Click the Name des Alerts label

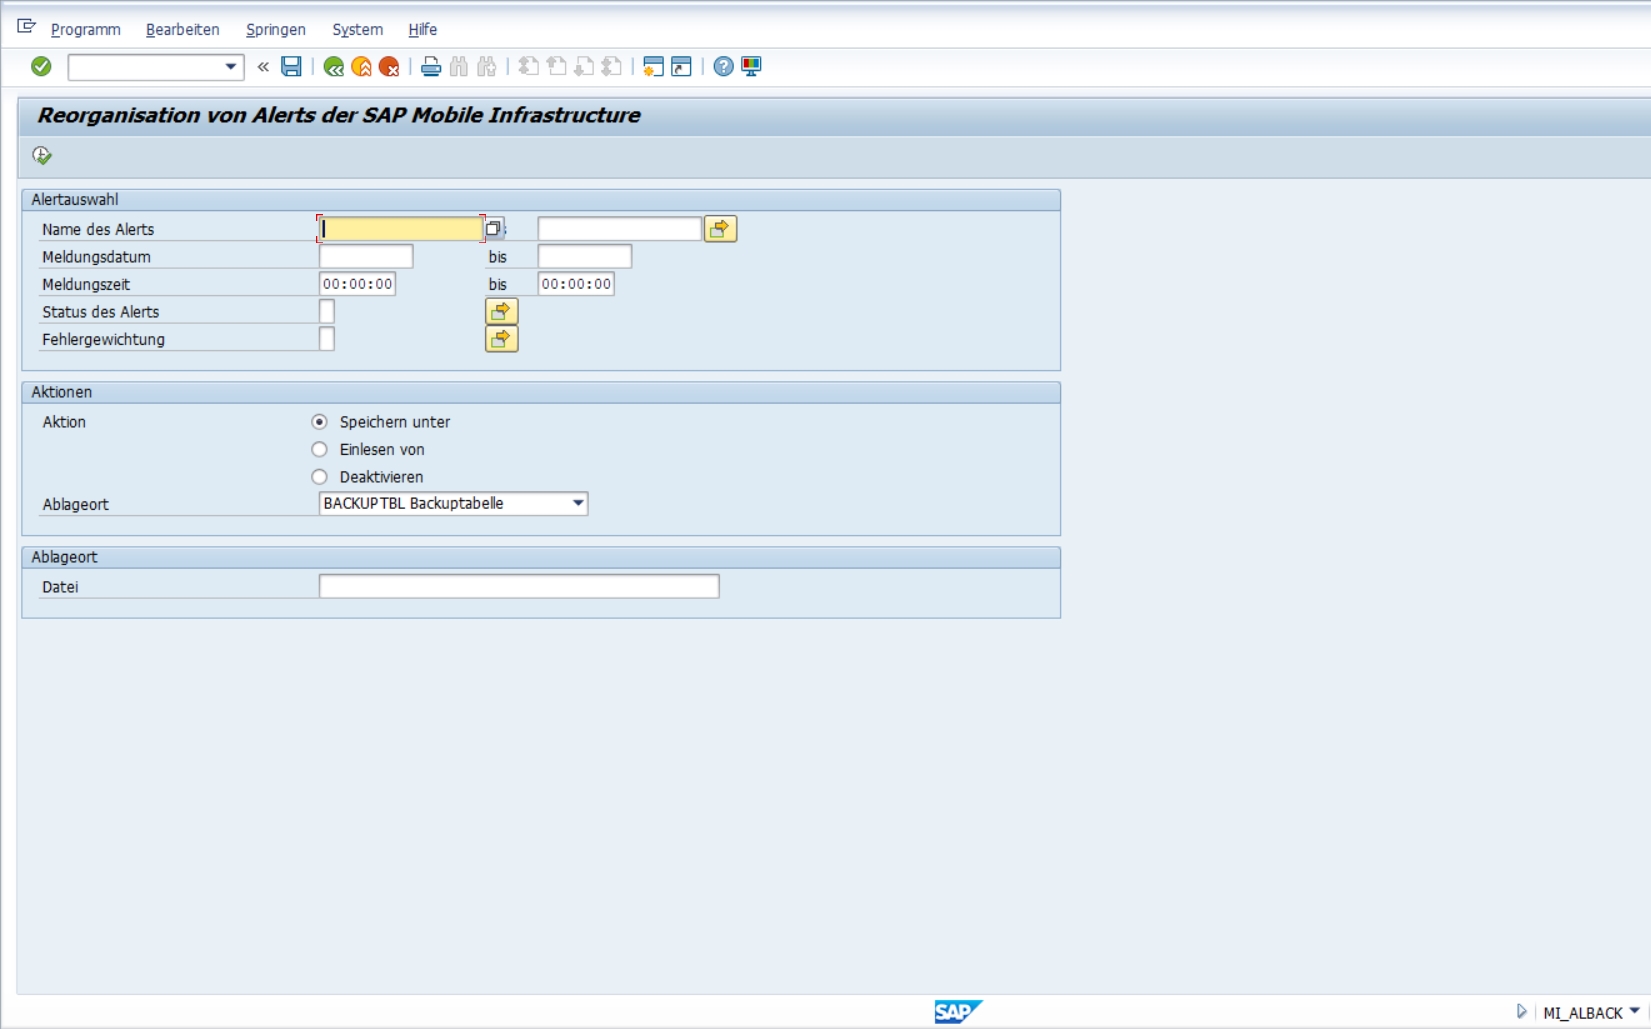[x=98, y=230]
